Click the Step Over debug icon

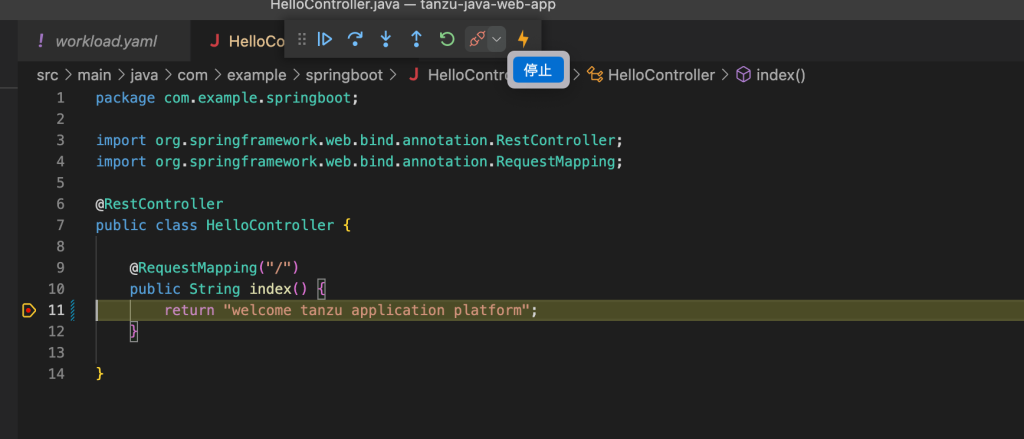pyautogui.click(x=355, y=39)
